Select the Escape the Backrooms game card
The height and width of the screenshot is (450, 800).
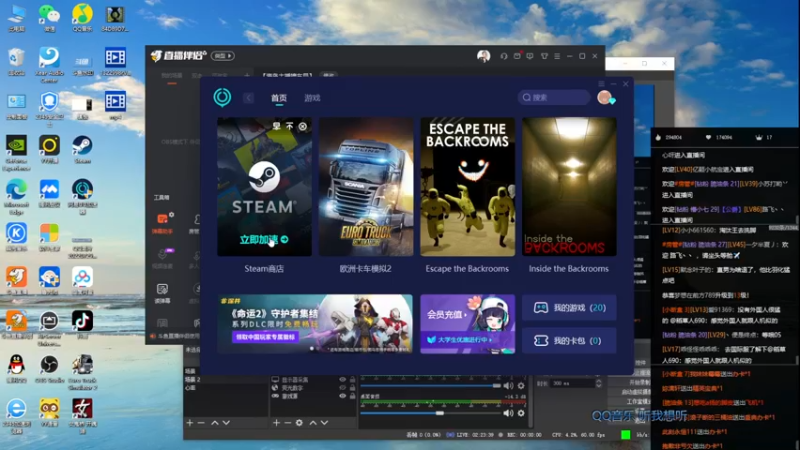(x=467, y=187)
